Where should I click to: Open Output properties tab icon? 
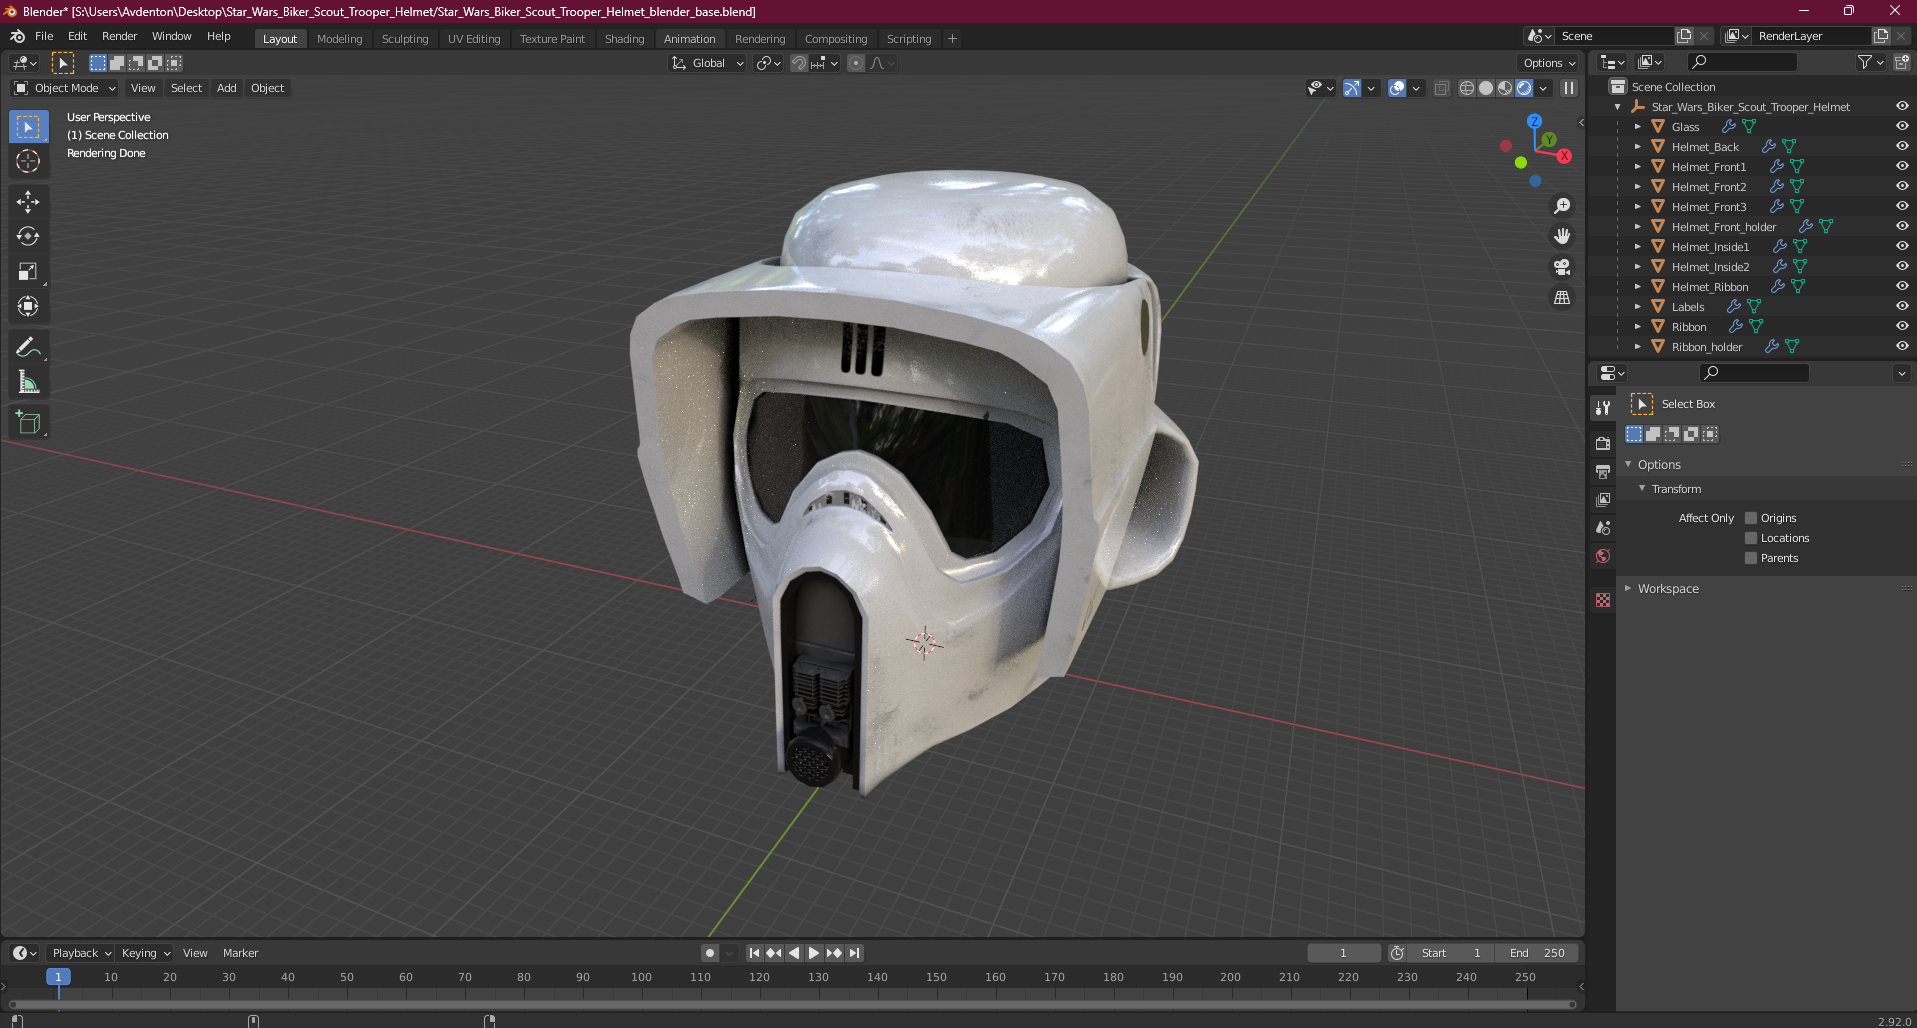click(x=1603, y=471)
